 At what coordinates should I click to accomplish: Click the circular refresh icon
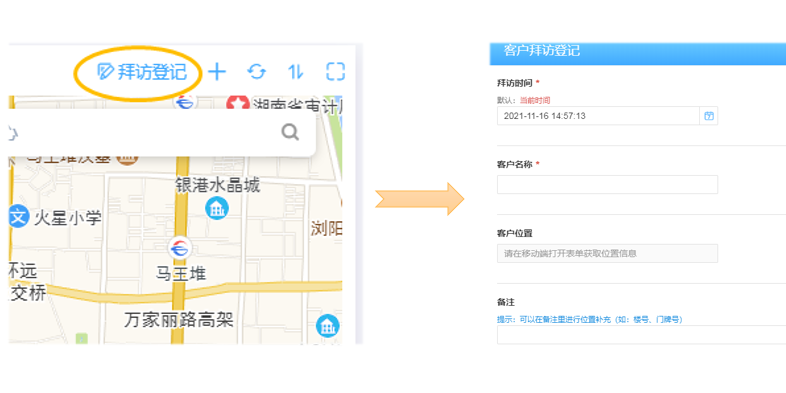257,72
